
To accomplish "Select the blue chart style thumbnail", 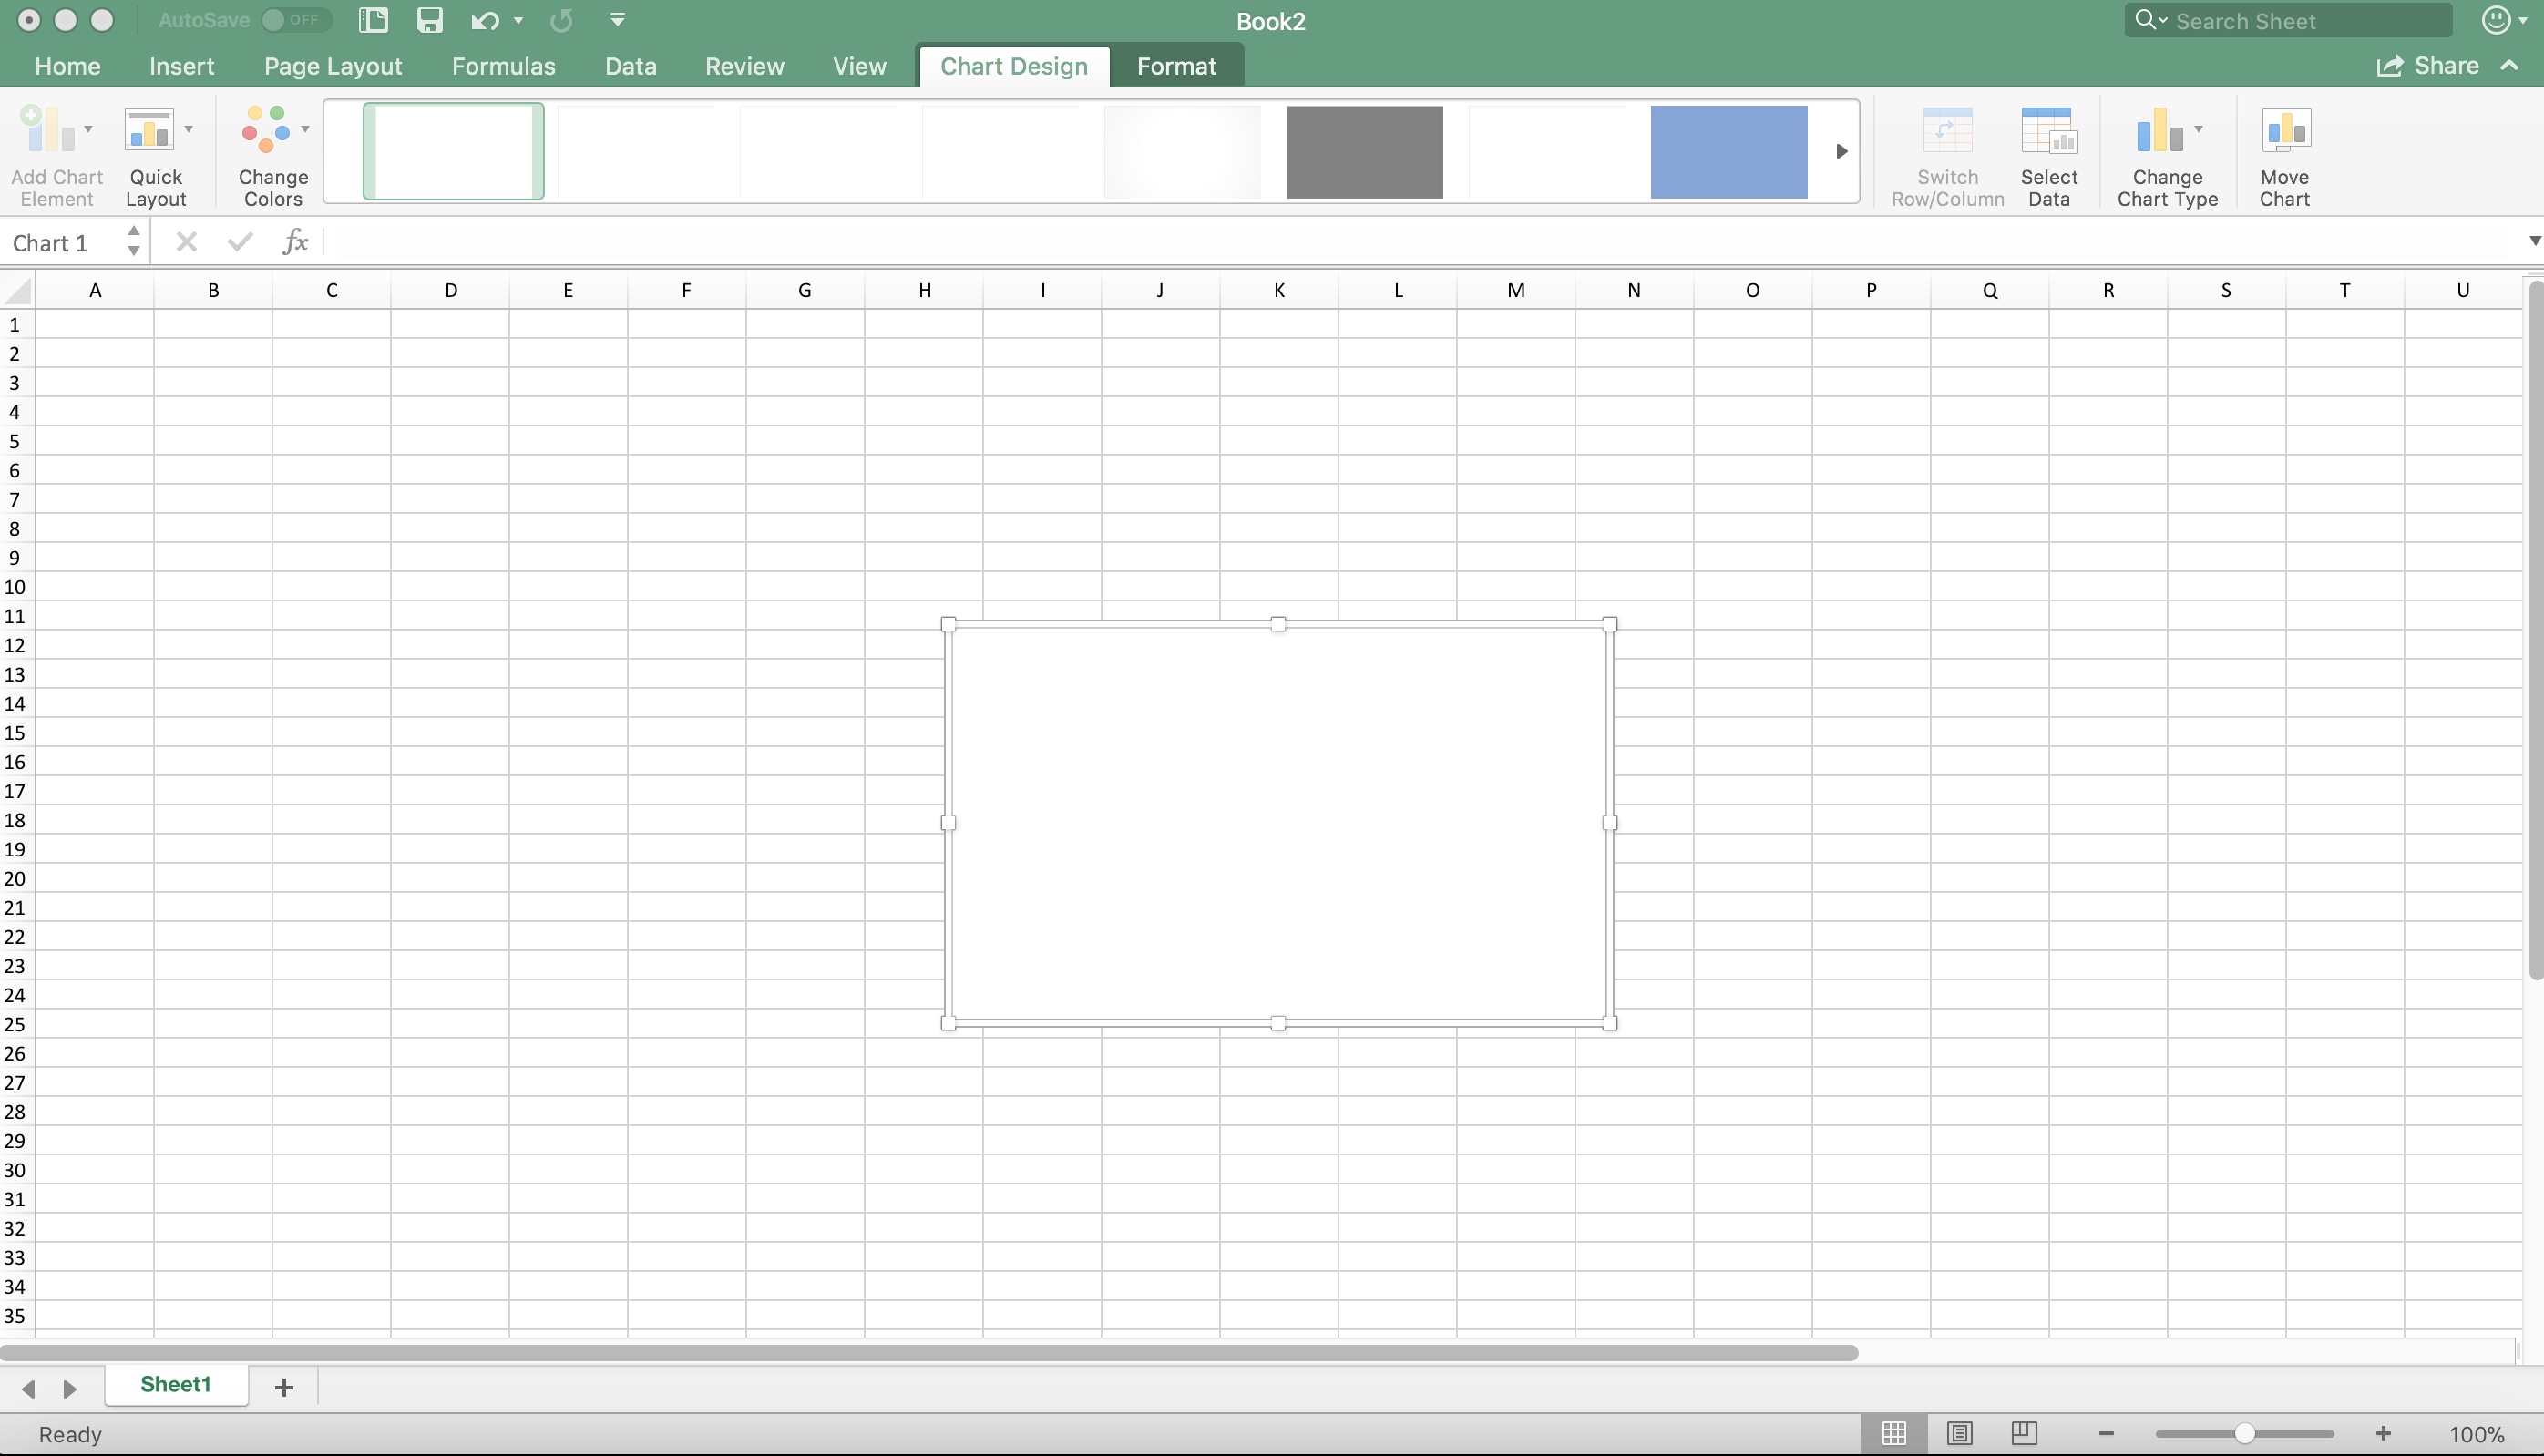I will click(x=1728, y=151).
